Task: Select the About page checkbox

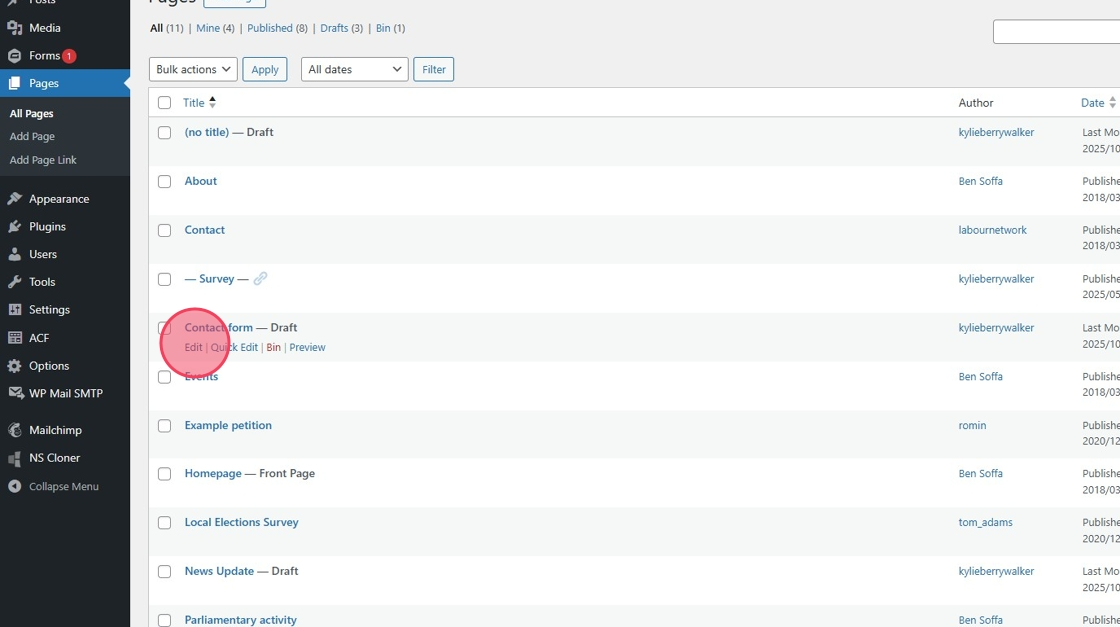Action: click(x=164, y=181)
